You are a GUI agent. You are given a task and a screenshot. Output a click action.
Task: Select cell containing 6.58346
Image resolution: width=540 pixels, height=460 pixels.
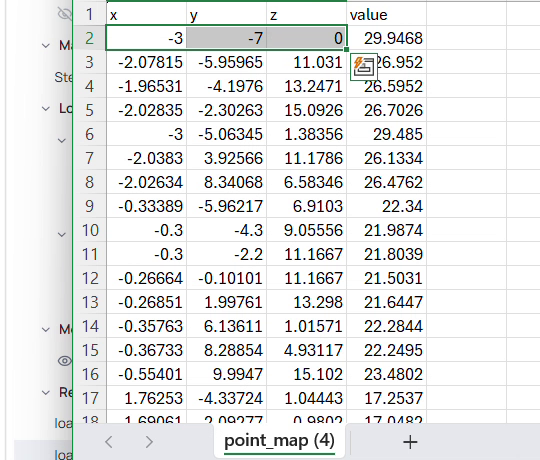tap(307, 182)
